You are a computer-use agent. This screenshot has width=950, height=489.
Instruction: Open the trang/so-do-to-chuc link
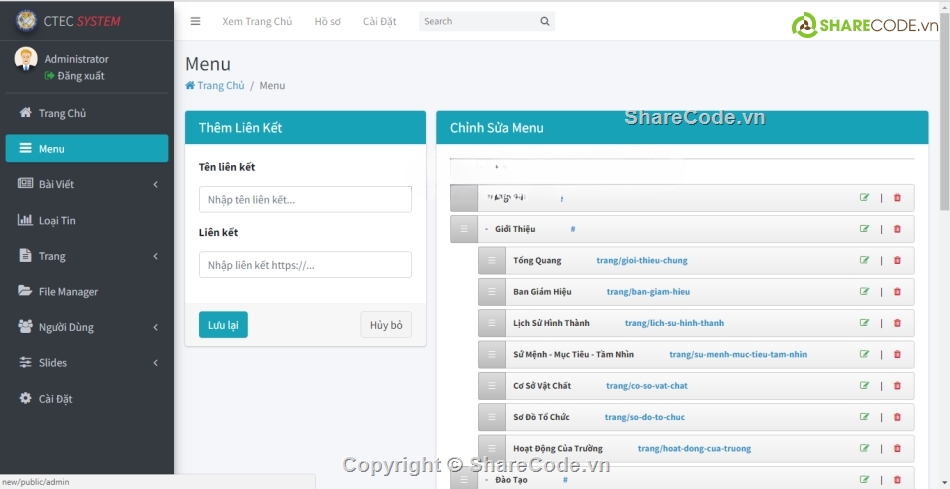coord(645,417)
